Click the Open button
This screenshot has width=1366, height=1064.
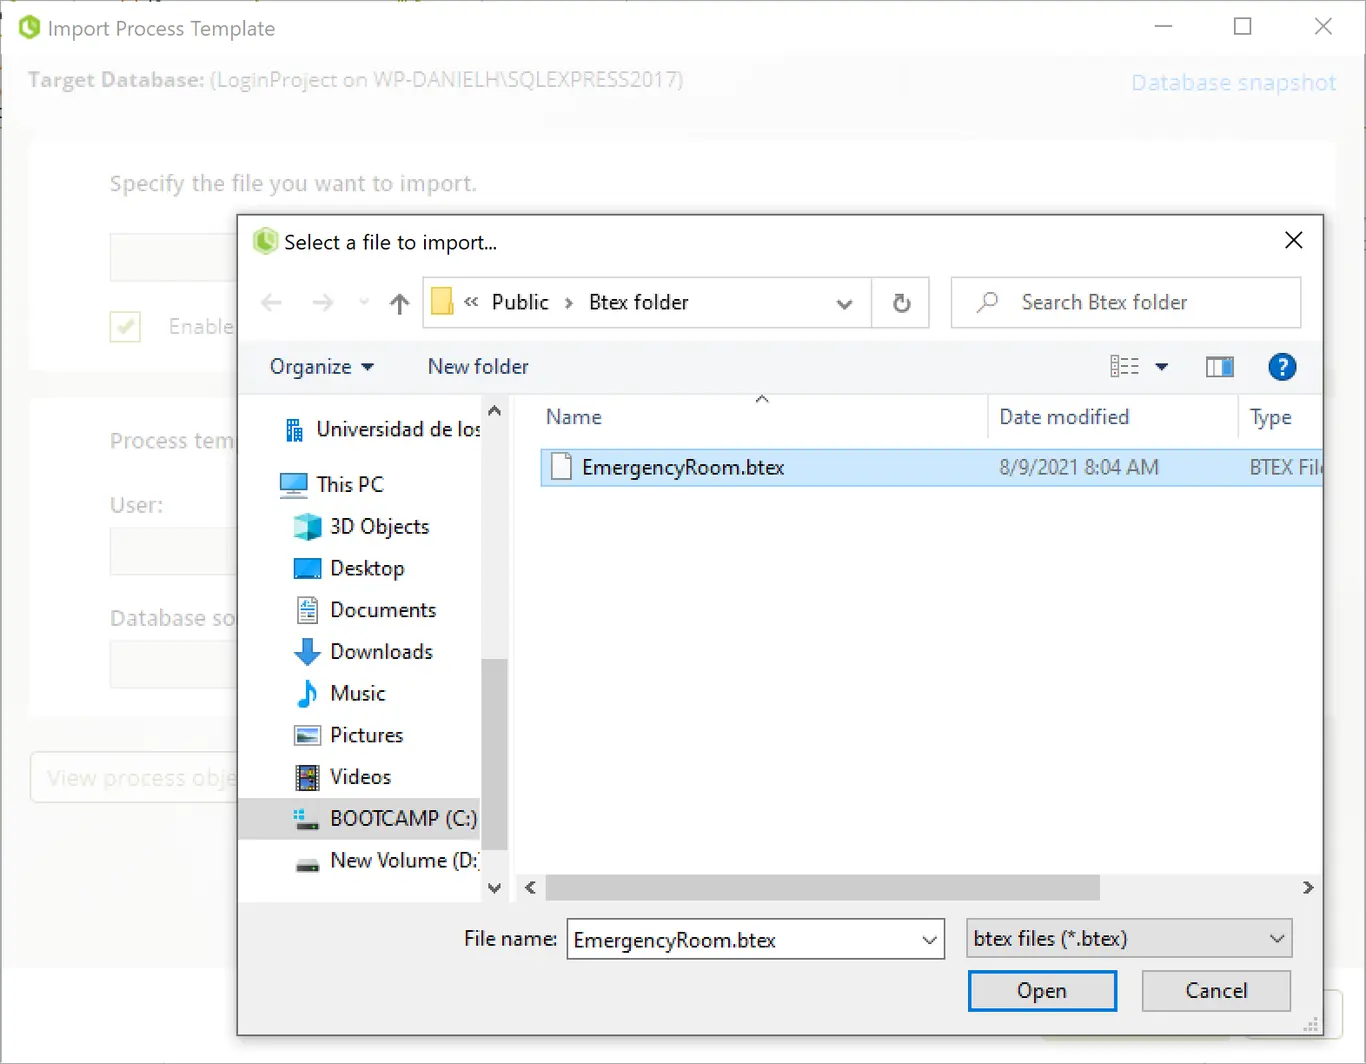coord(1042,991)
